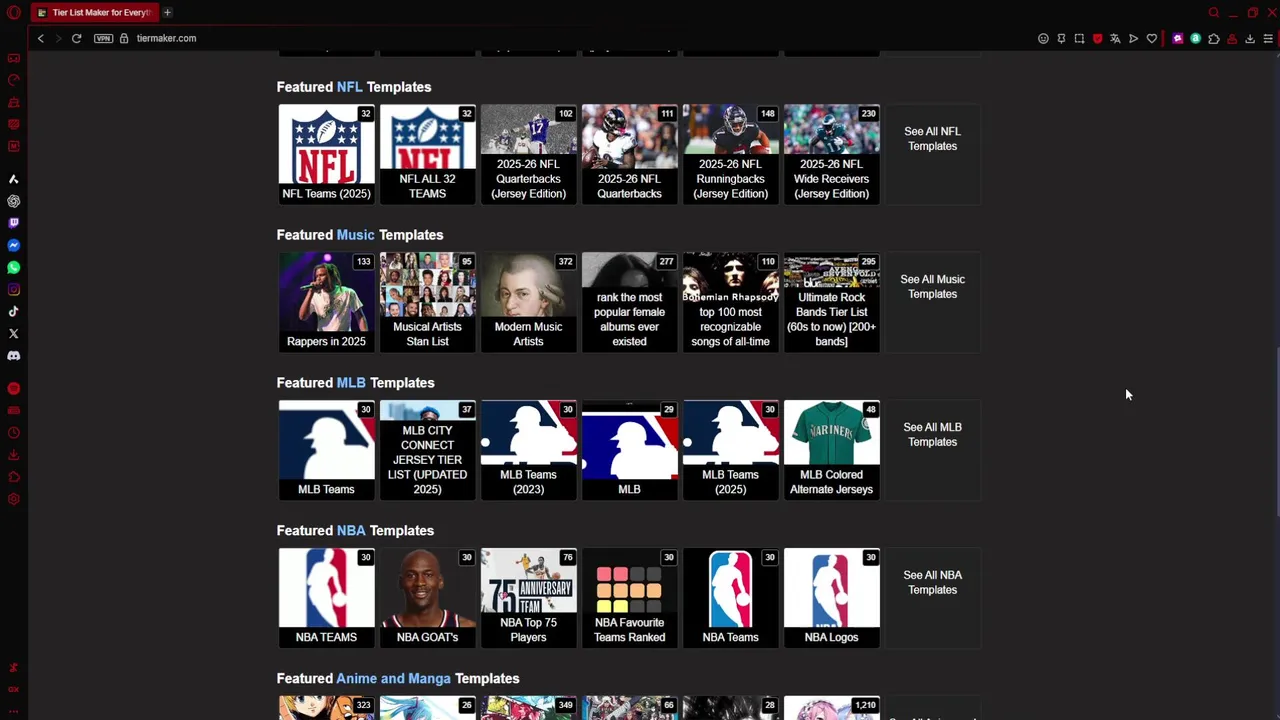Open ChatGPT in the sidebar
The width and height of the screenshot is (1280, 720).
click(14, 201)
